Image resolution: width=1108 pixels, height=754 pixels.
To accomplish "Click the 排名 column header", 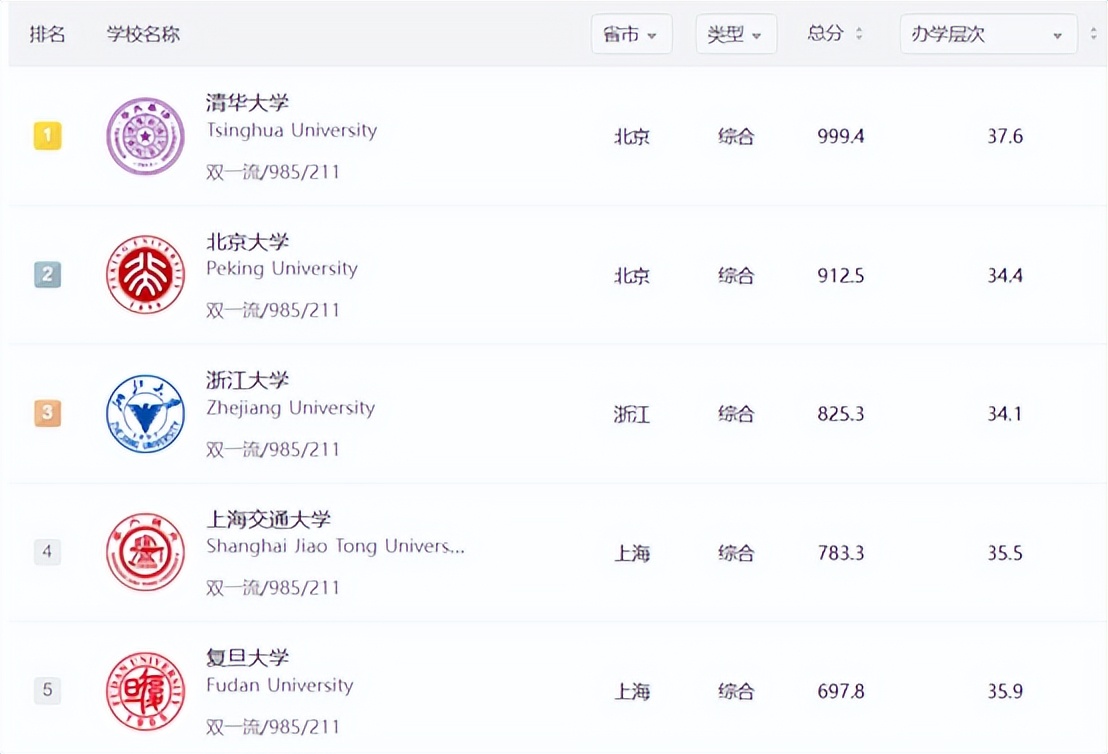I will coord(47,33).
